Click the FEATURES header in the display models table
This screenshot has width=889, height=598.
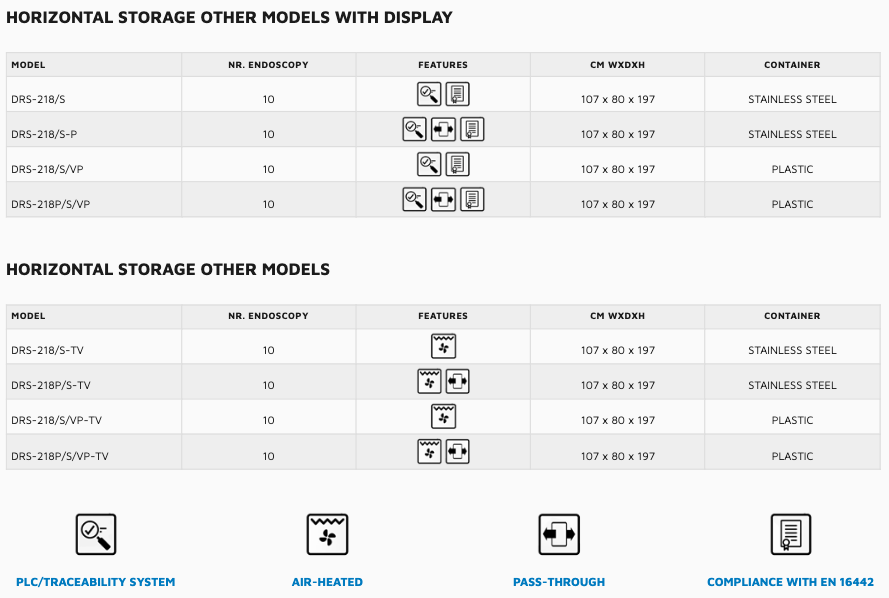click(x=443, y=65)
